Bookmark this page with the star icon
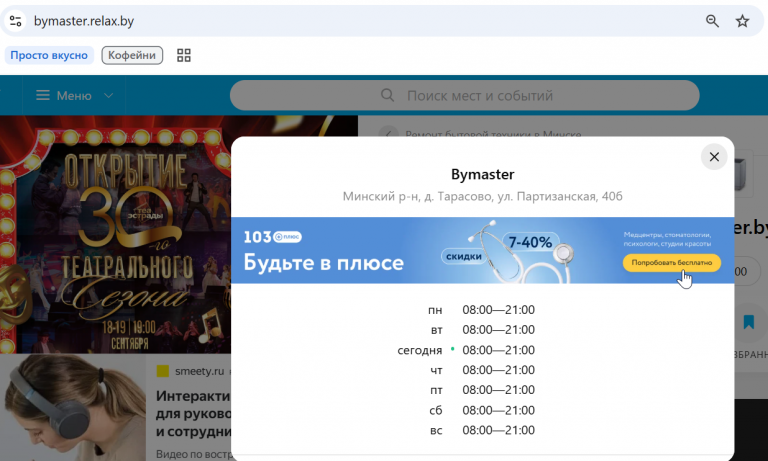 coord(743,21)
